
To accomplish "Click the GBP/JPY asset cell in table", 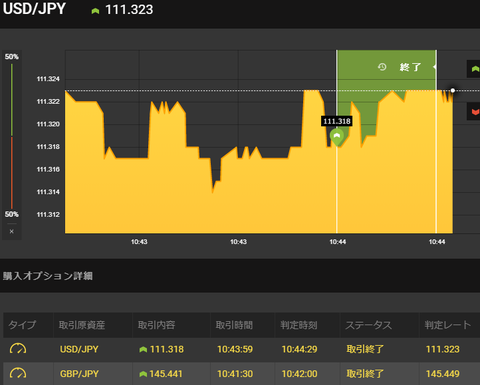I will [x=79, y=374].
